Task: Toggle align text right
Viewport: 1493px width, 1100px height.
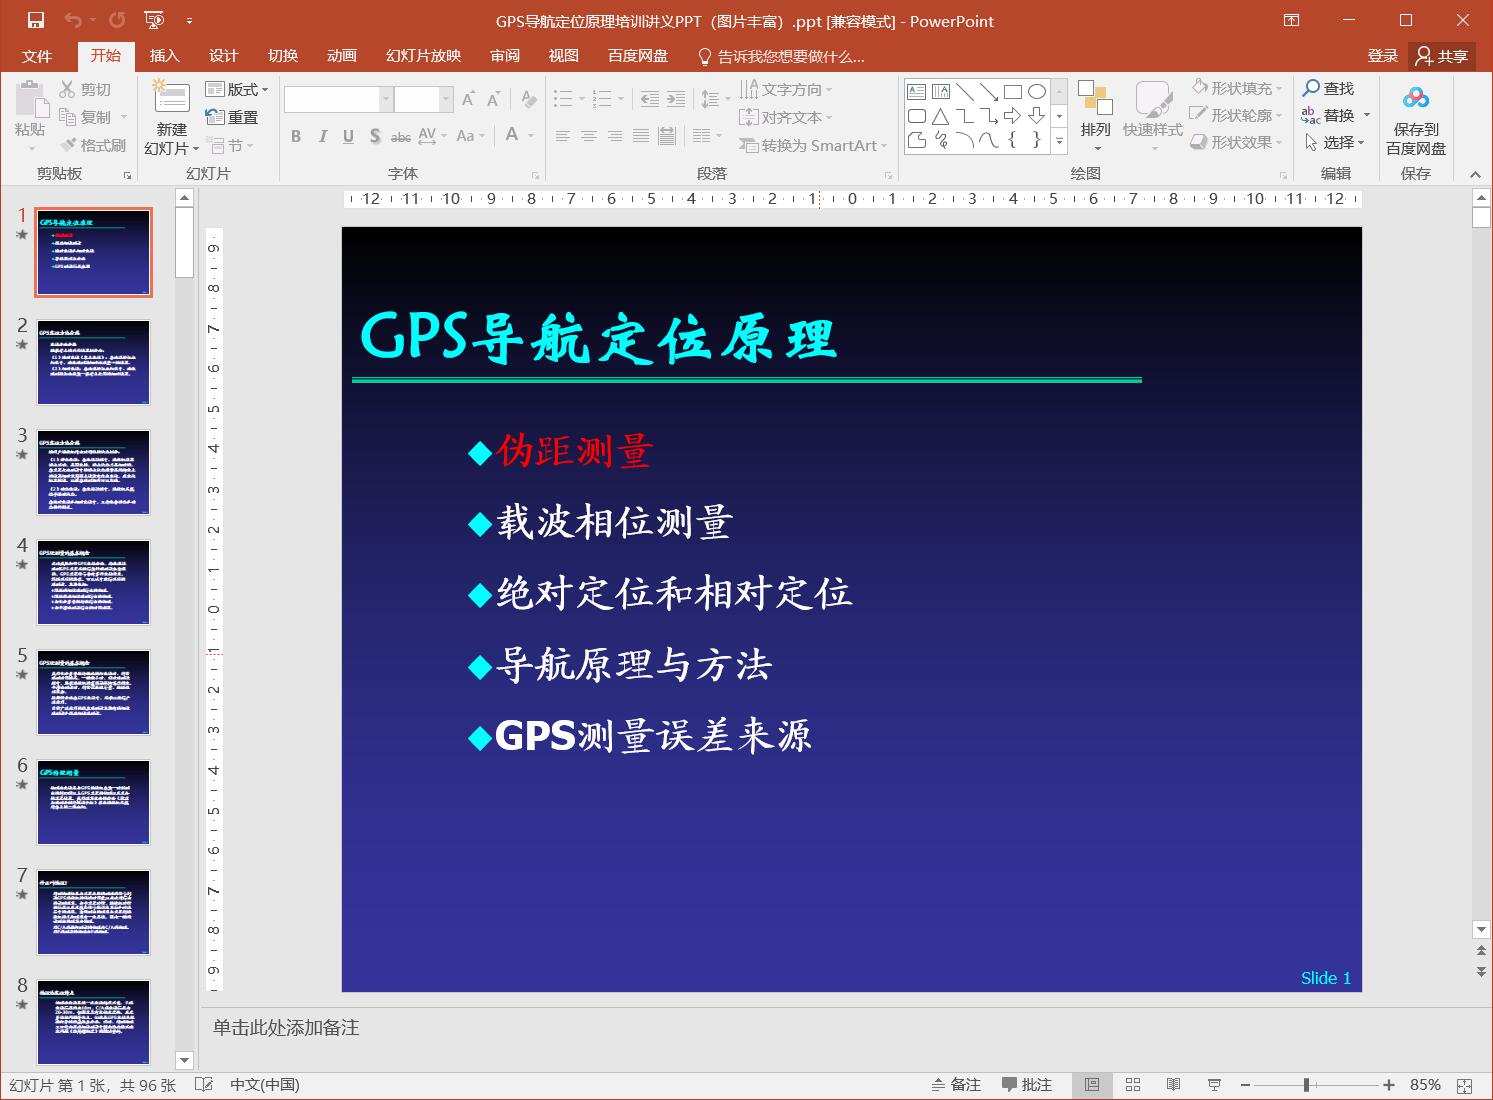Action: [615, 136]
